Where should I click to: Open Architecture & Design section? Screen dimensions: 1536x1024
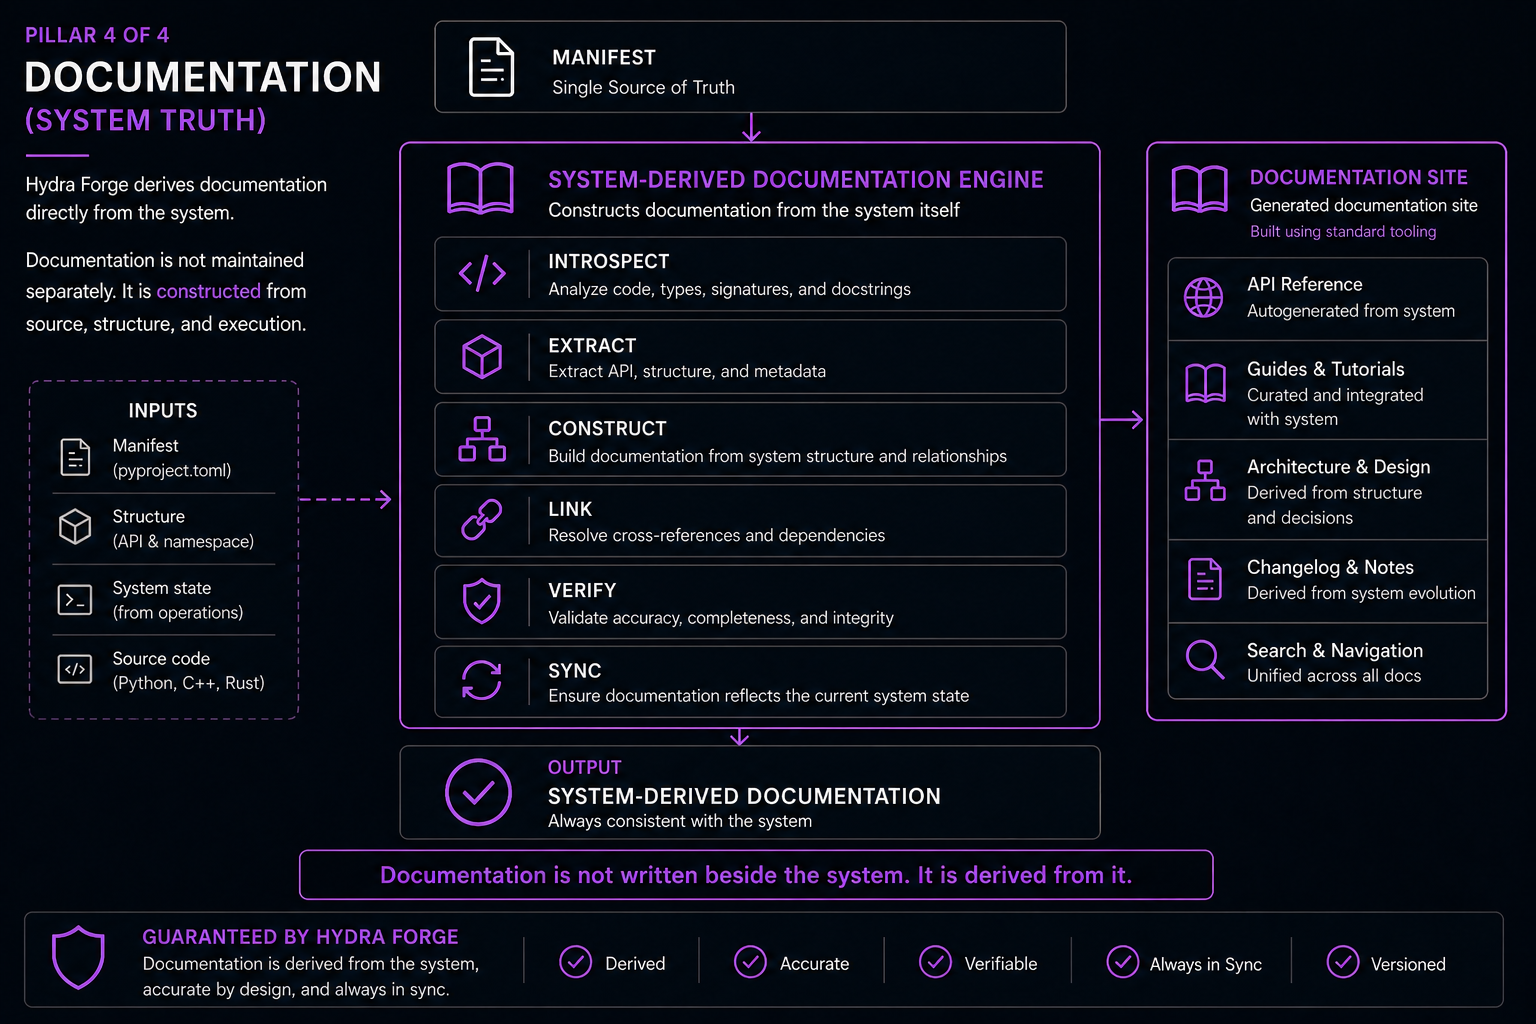pos(1328,490)
